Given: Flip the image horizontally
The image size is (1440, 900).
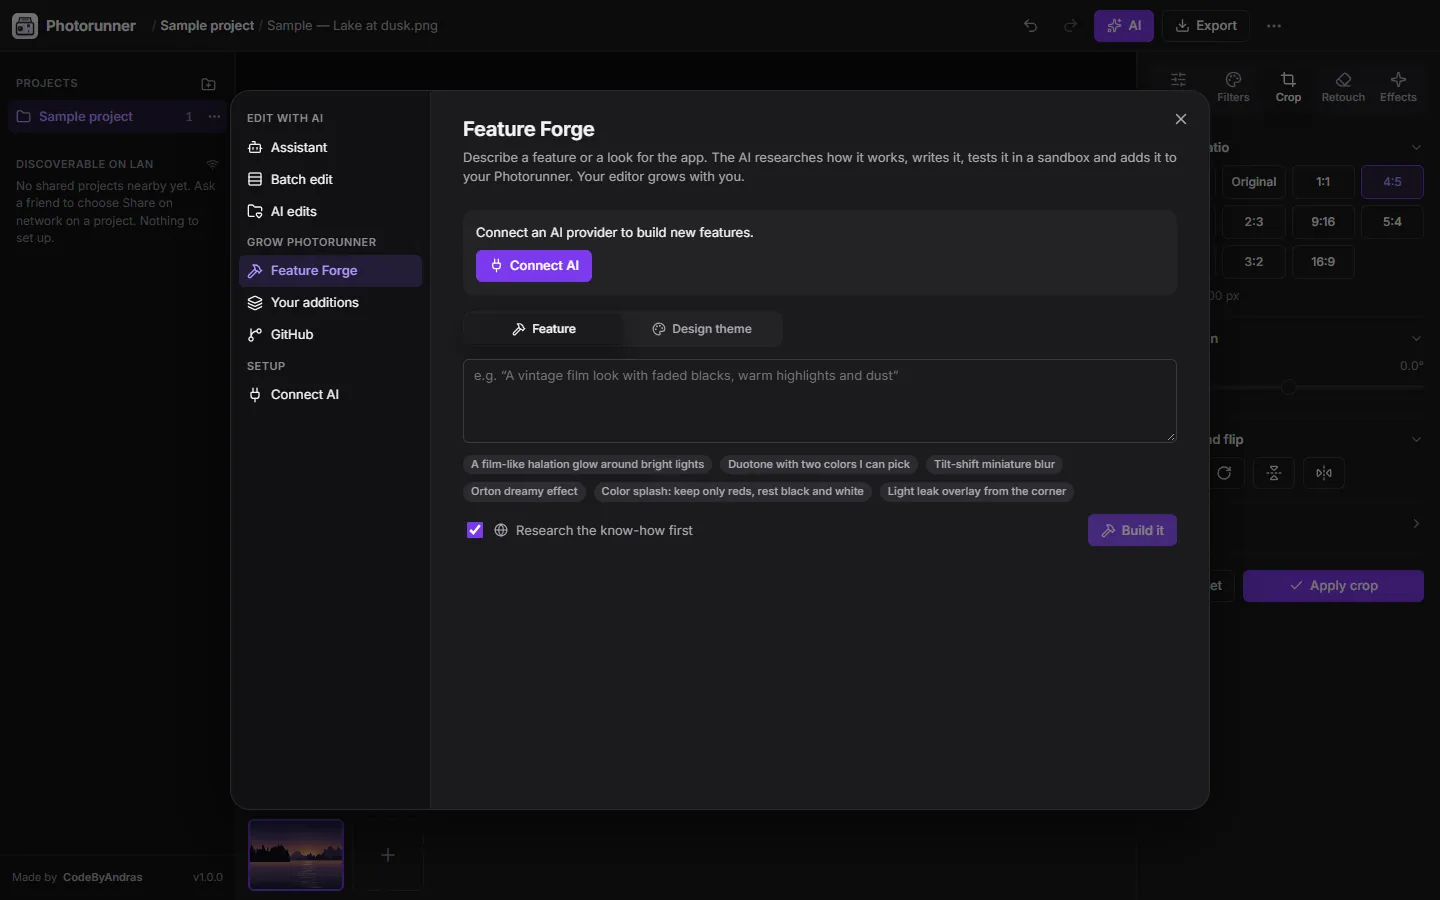Looking at the screenshot, I should click(1324, 473).
